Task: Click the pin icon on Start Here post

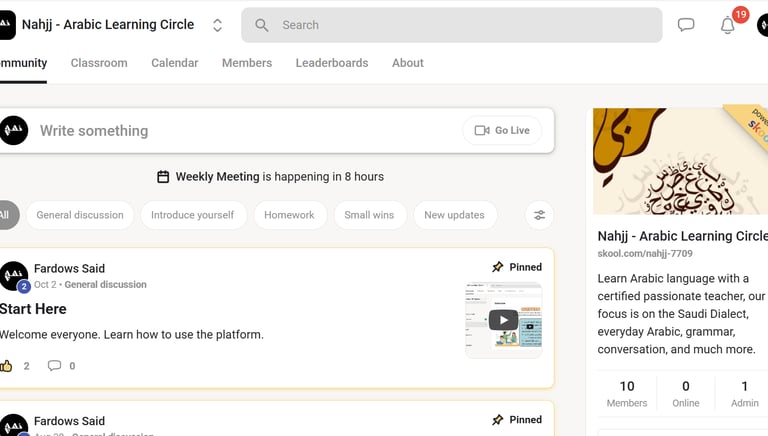Action: coord(498,267)
